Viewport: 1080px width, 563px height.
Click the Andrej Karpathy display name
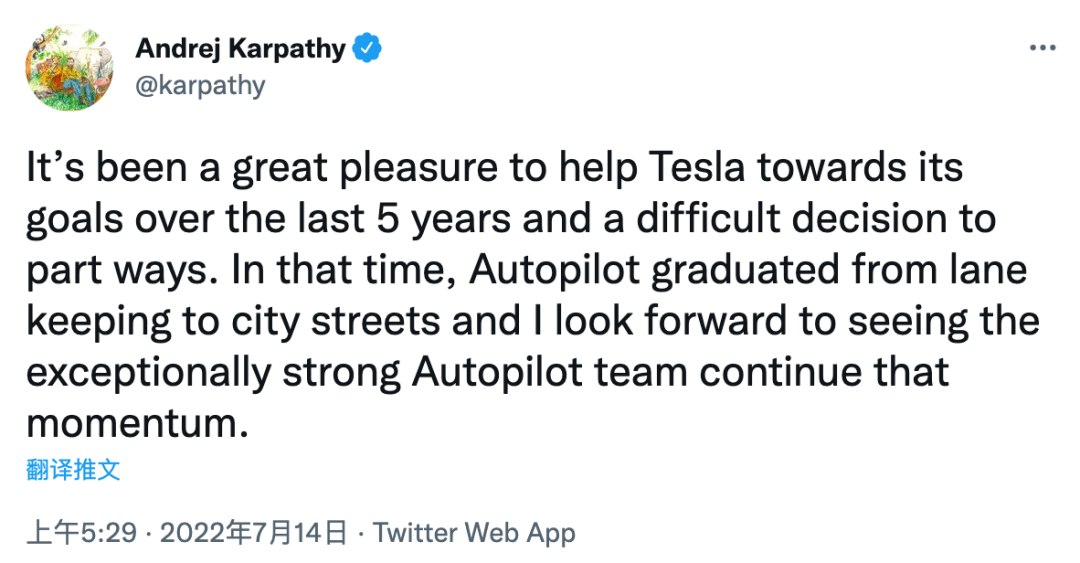240,49
